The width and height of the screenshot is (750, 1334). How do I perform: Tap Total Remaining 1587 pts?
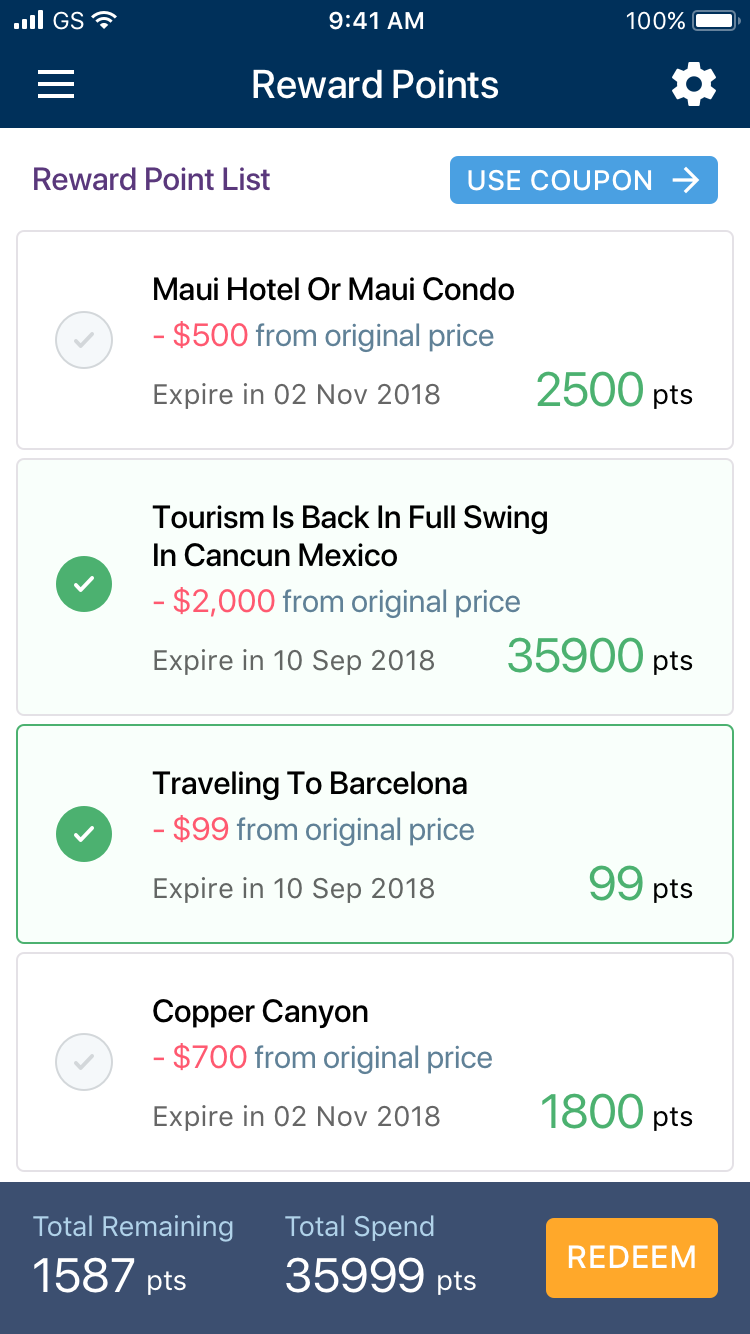133,1256
